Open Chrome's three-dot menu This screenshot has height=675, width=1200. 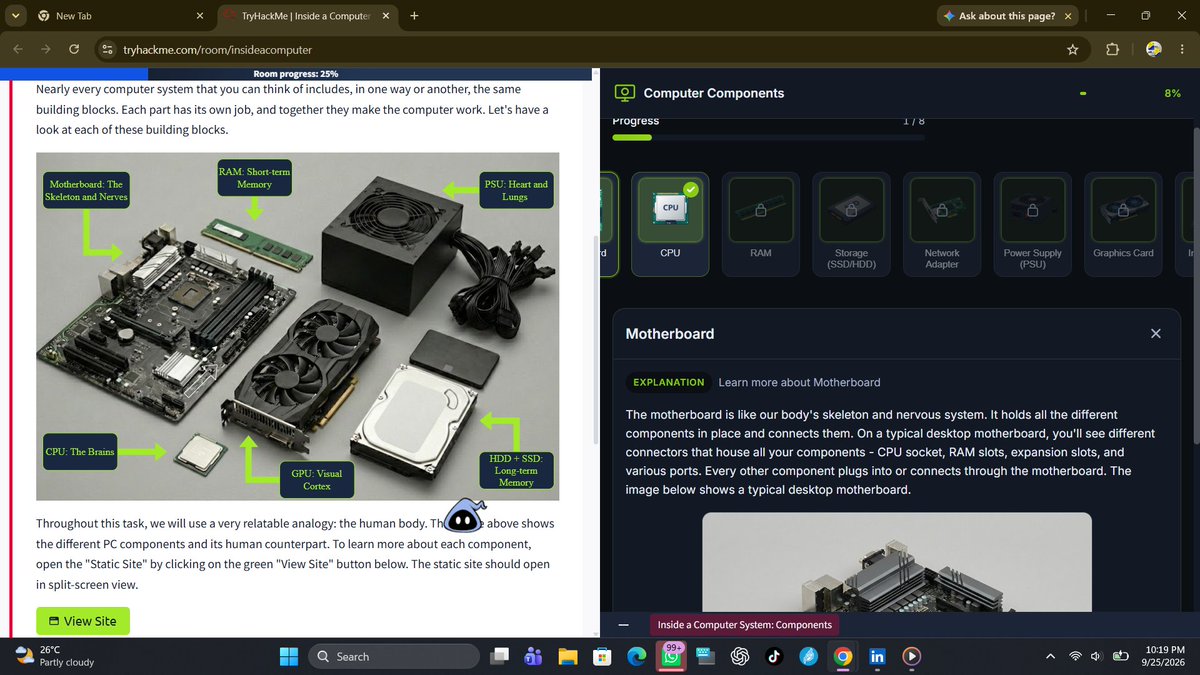[1181, 49]
